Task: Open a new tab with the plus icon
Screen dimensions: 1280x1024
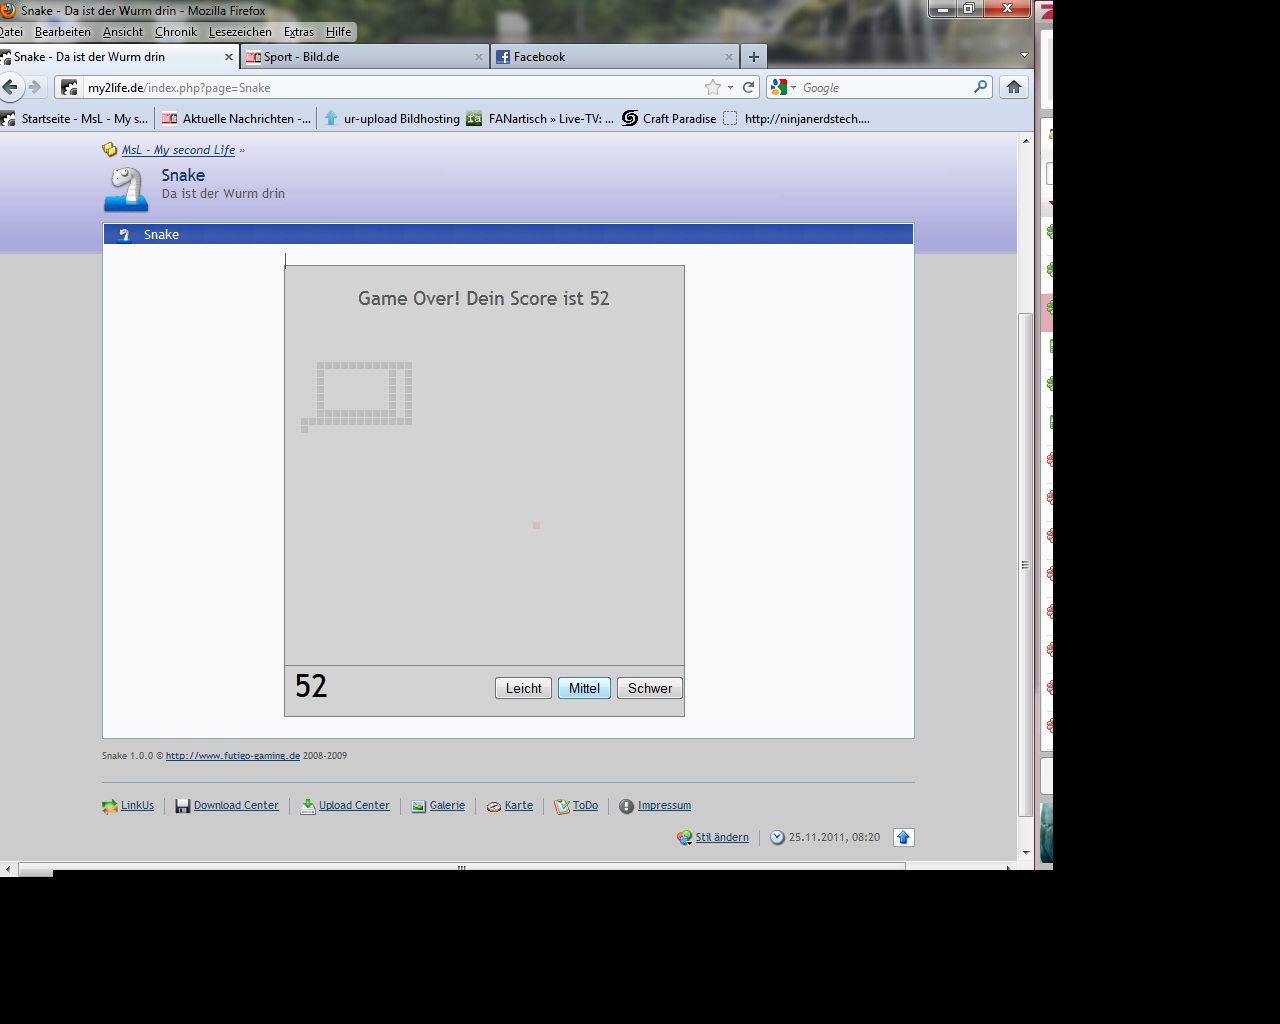Action: point(754,57)
